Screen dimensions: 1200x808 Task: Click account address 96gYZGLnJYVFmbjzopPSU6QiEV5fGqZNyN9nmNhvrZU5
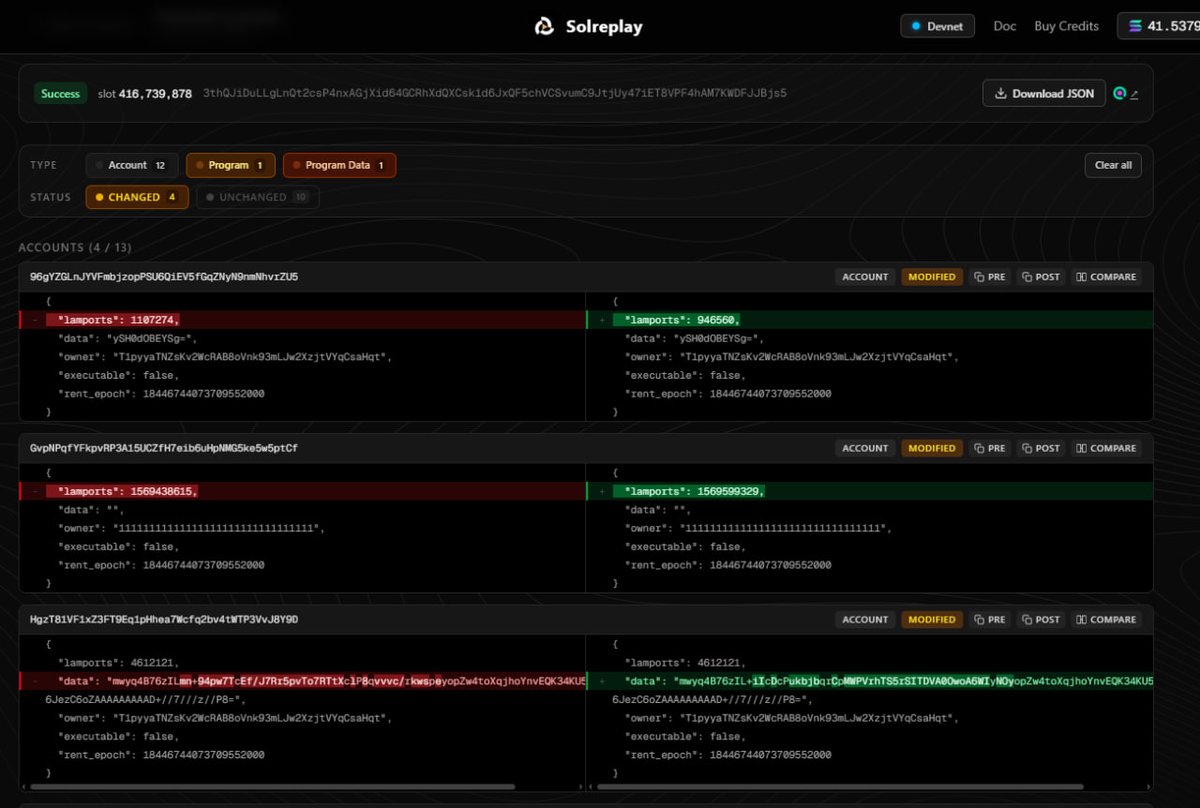pyautogui.click(x=164, y=277)
